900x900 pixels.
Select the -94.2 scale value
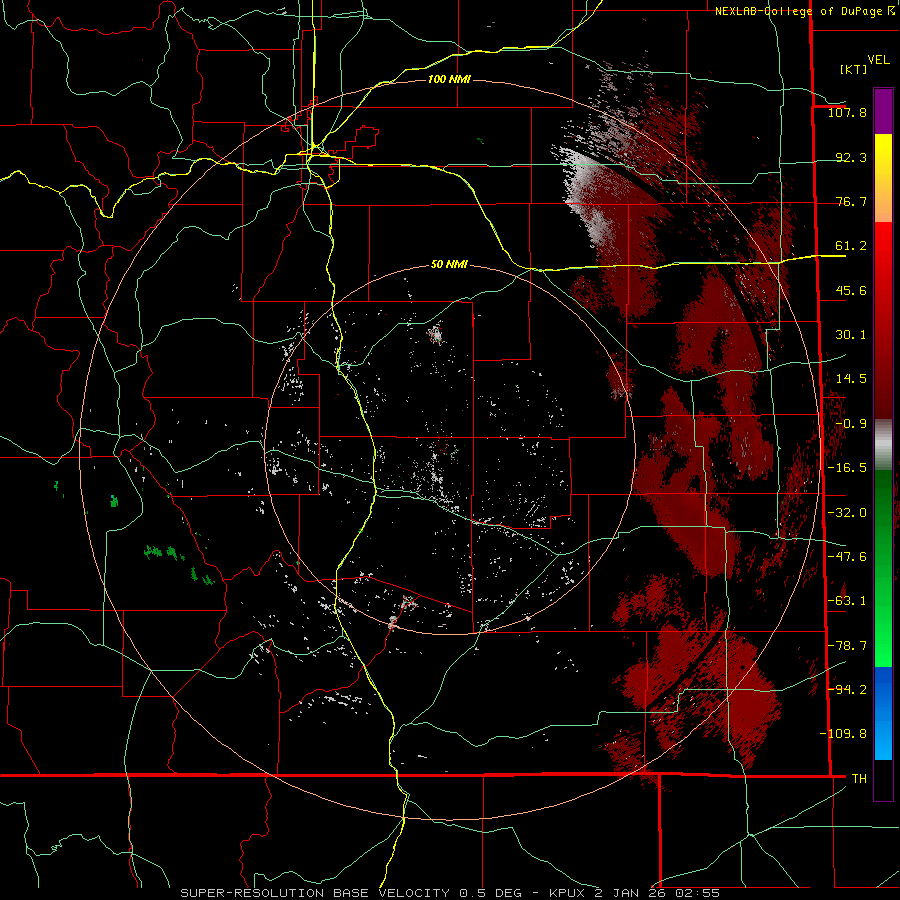847,690
